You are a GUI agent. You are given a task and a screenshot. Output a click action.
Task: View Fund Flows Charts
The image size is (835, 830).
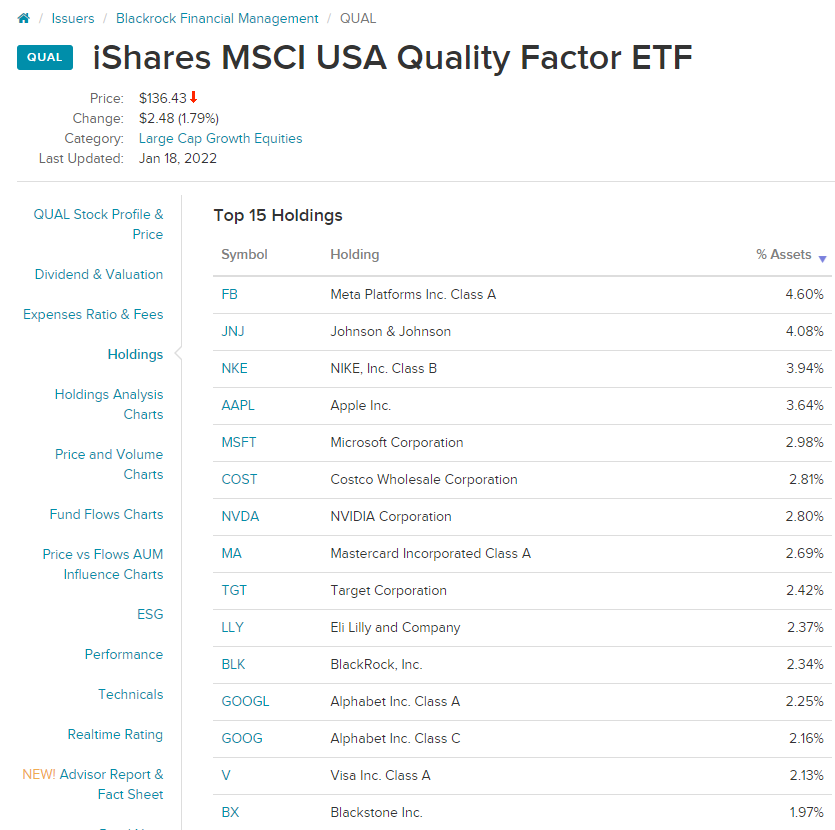tap(106, 514)
